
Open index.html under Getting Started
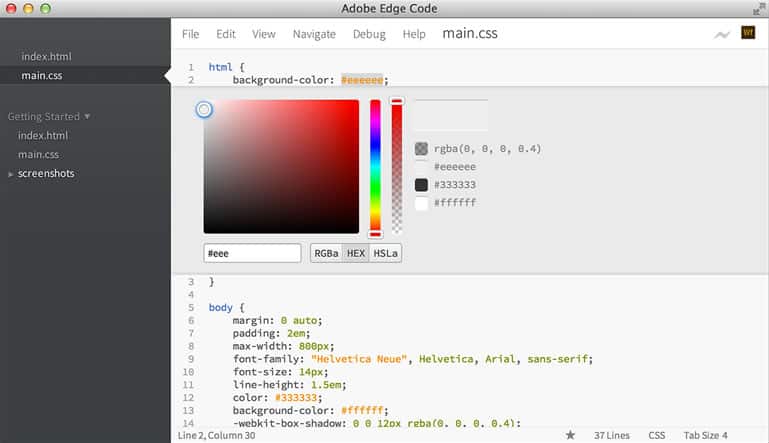(43, 135)
